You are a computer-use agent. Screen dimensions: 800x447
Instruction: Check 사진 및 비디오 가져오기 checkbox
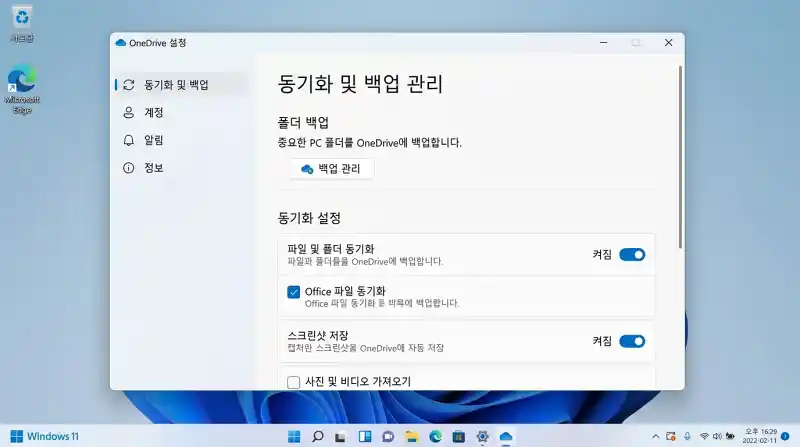point(293,382)
